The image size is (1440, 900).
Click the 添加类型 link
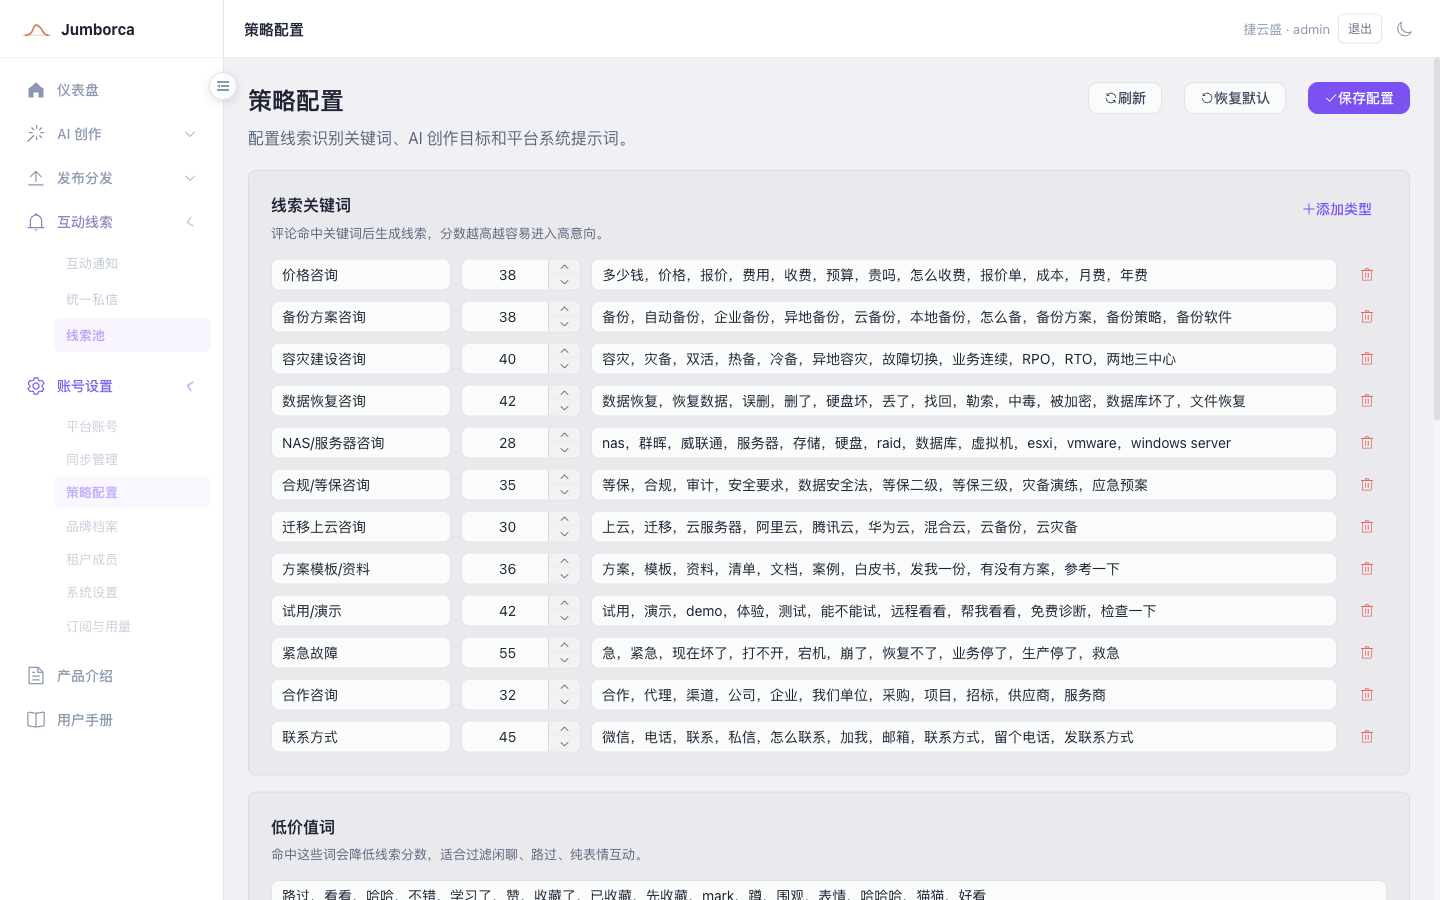[x=1337, y=209]
